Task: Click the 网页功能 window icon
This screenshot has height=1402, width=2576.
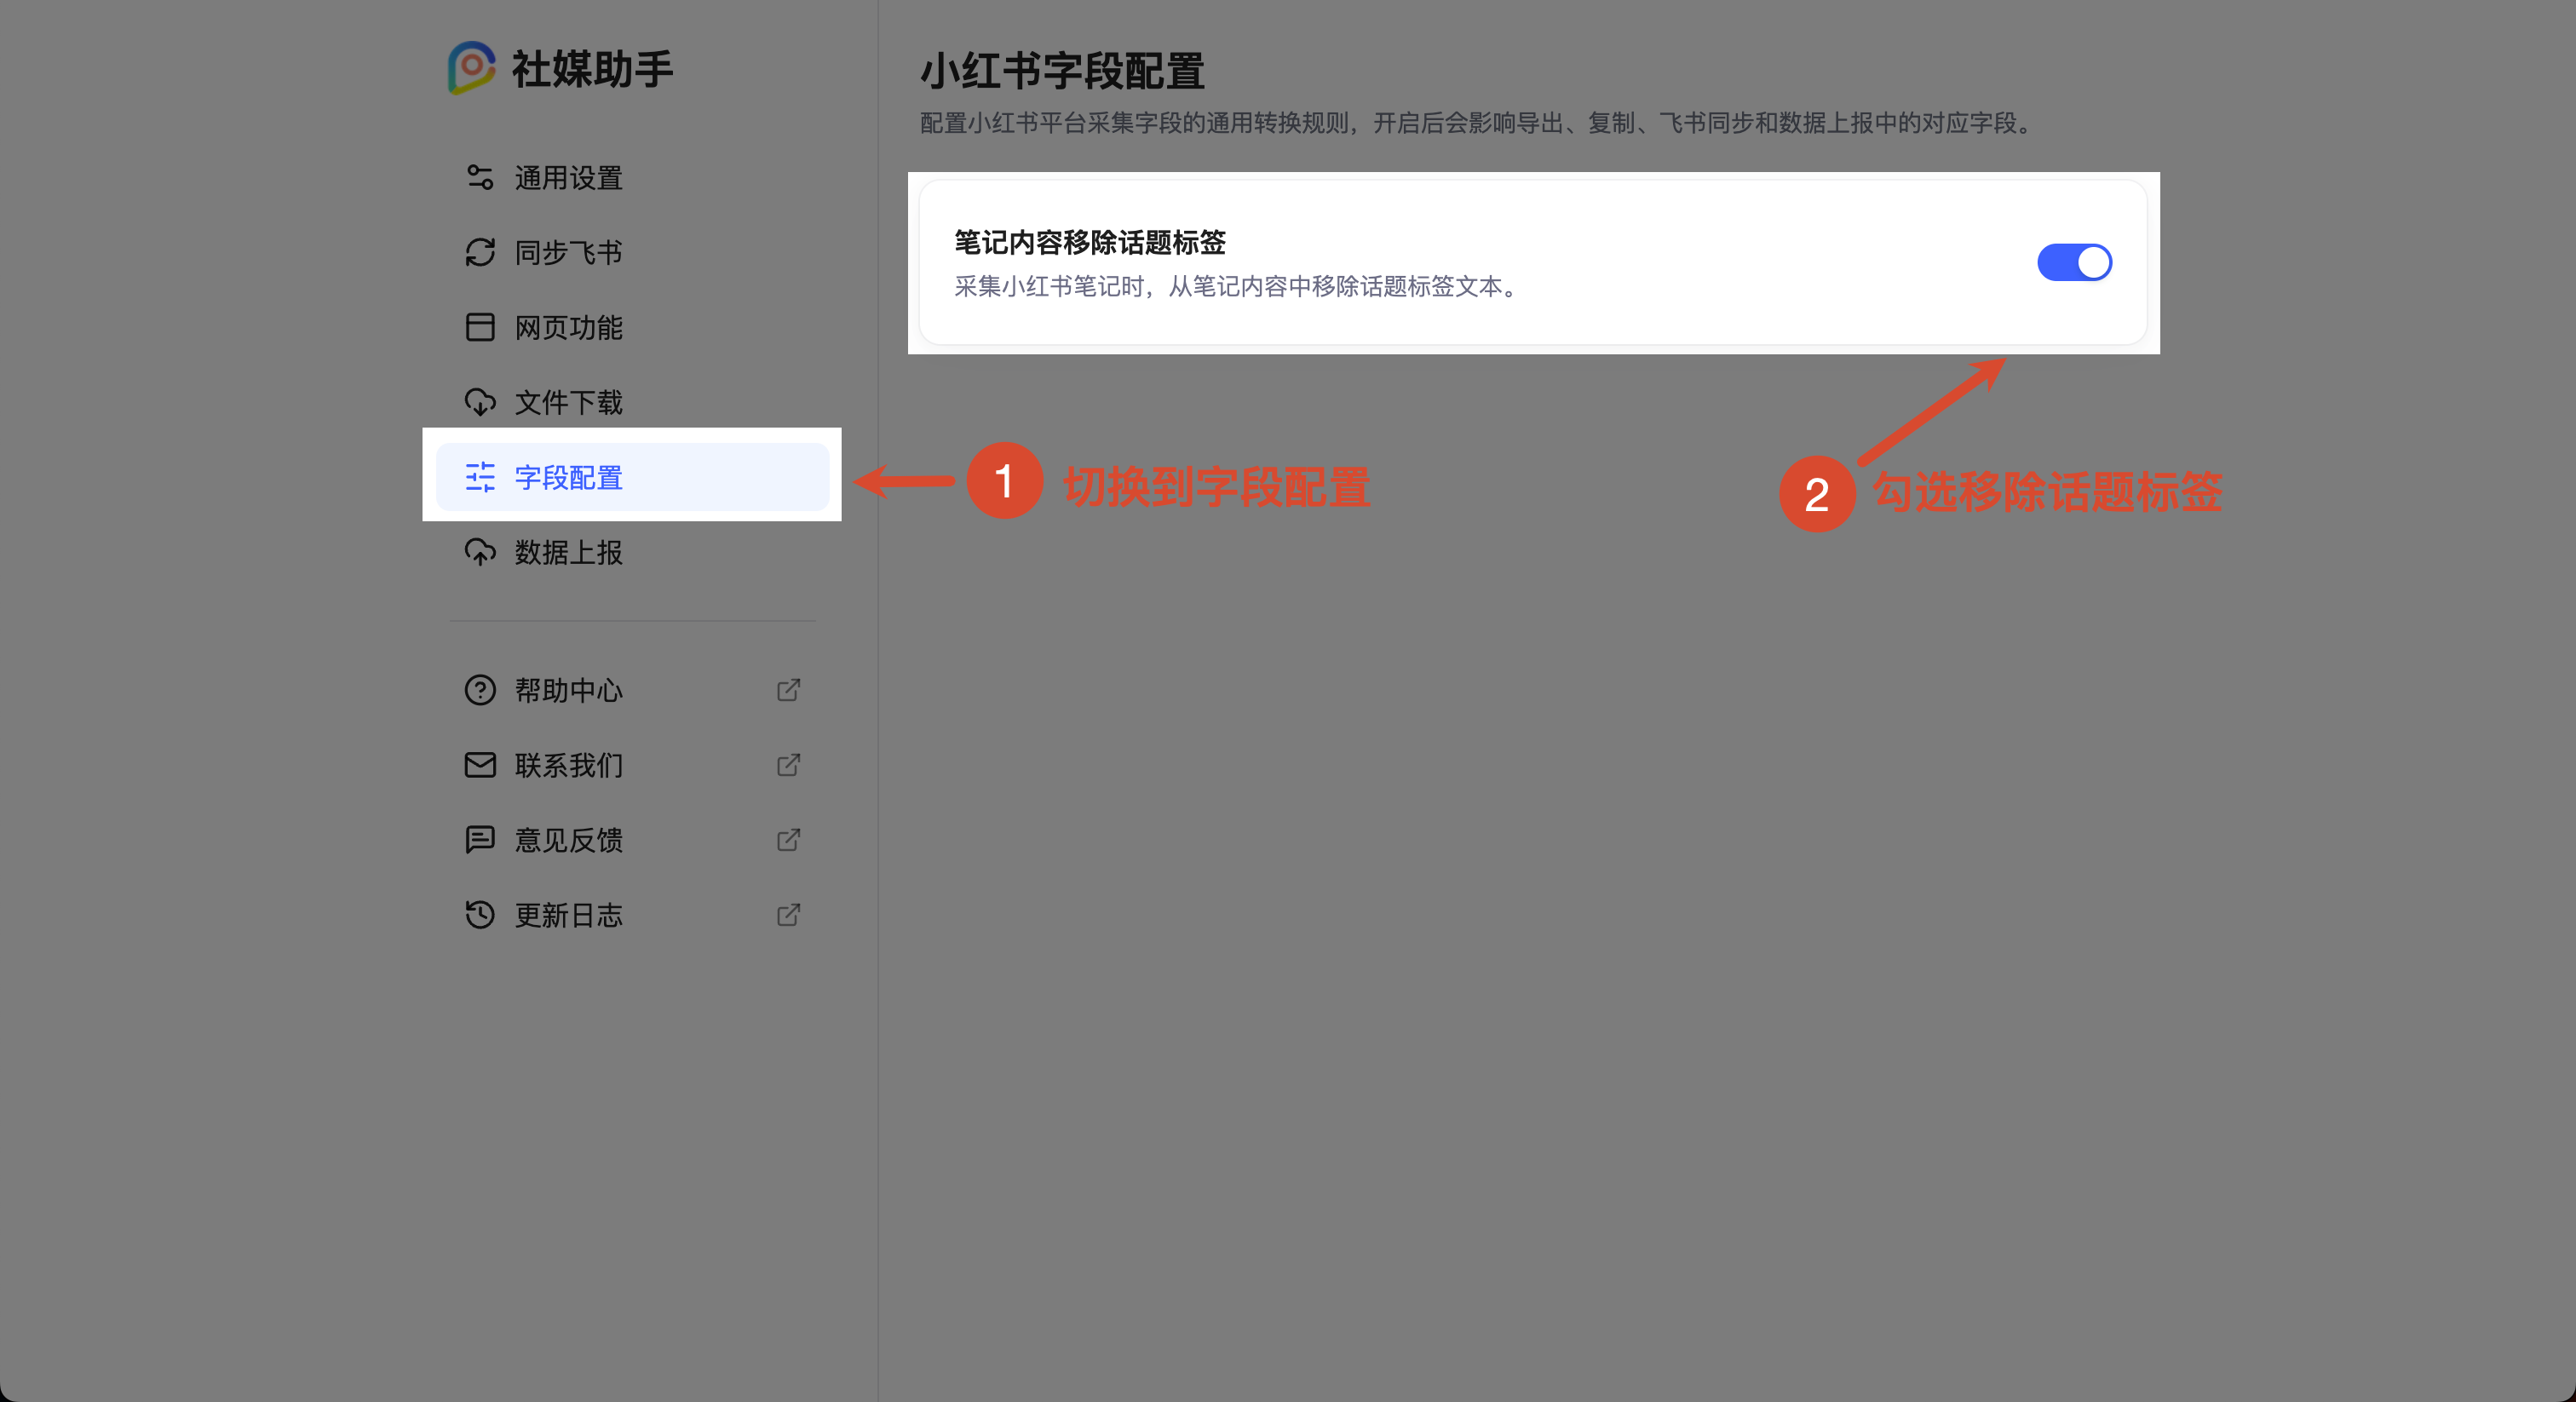Action: [480, 327]
